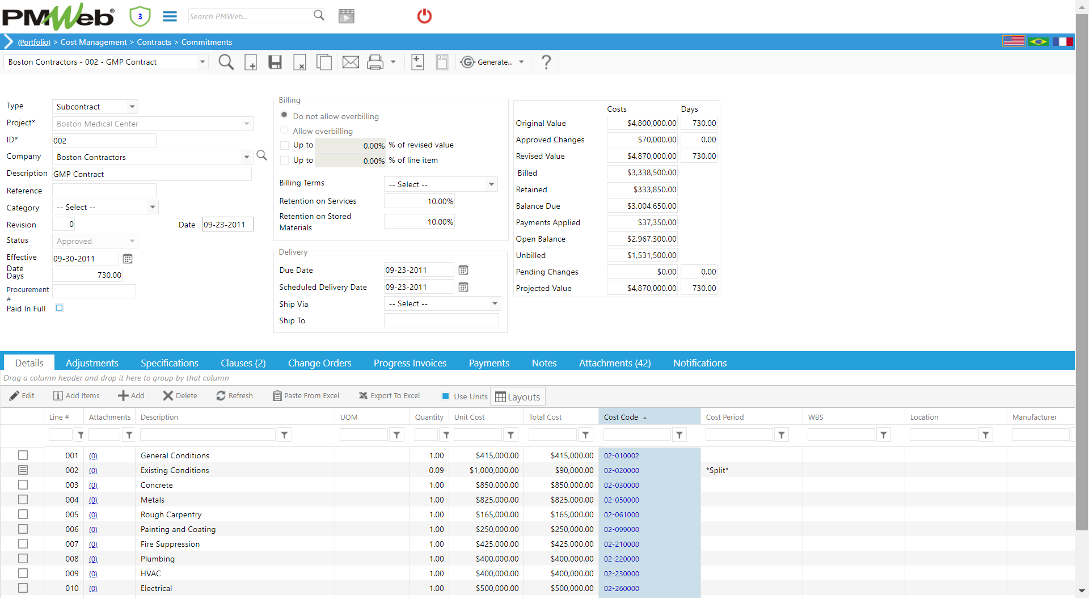Switch language with the US flag icon

click(1013, 42)
